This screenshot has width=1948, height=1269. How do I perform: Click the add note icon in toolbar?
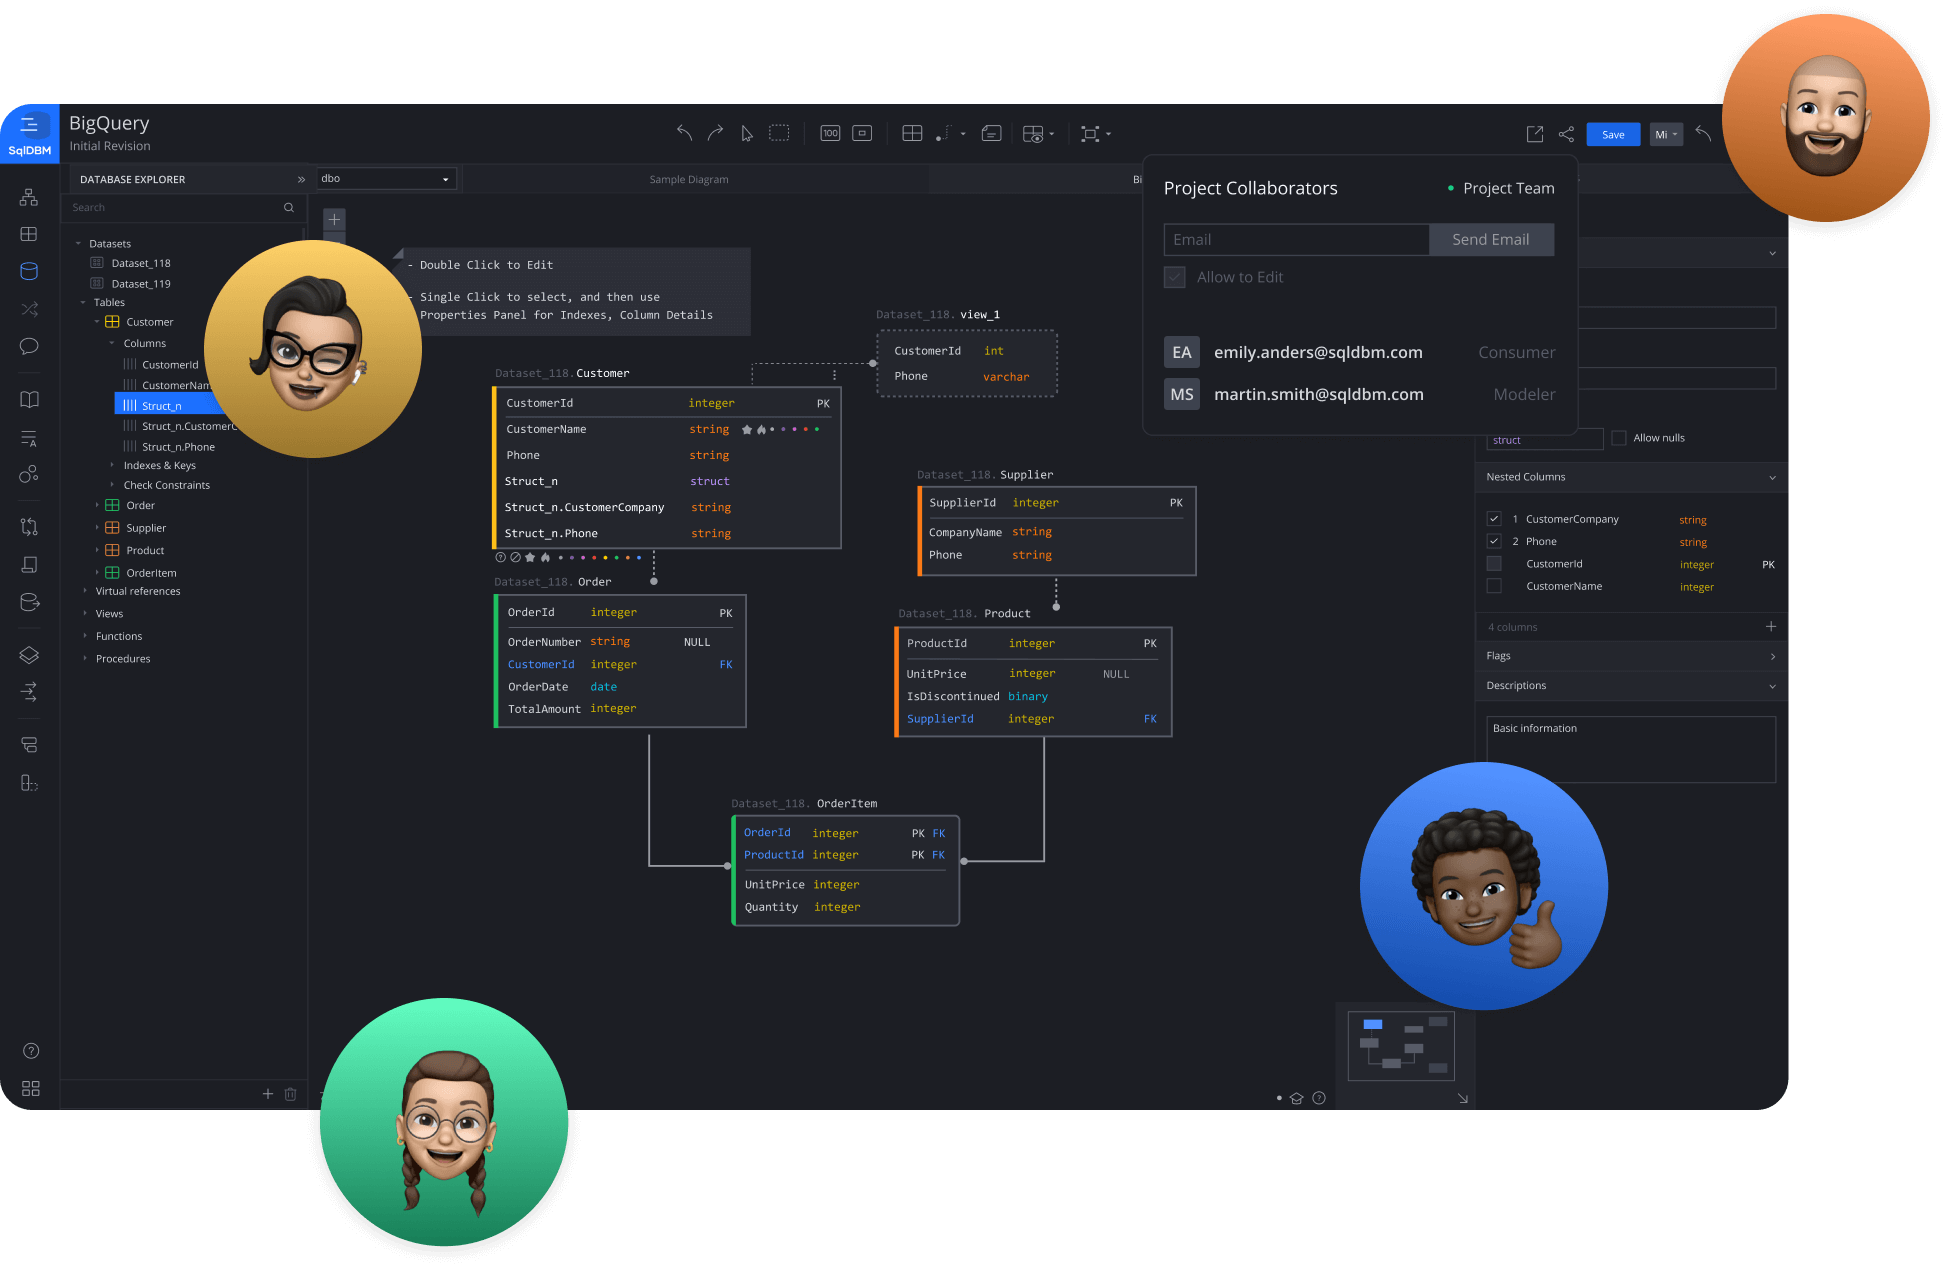tap(991, 133)
